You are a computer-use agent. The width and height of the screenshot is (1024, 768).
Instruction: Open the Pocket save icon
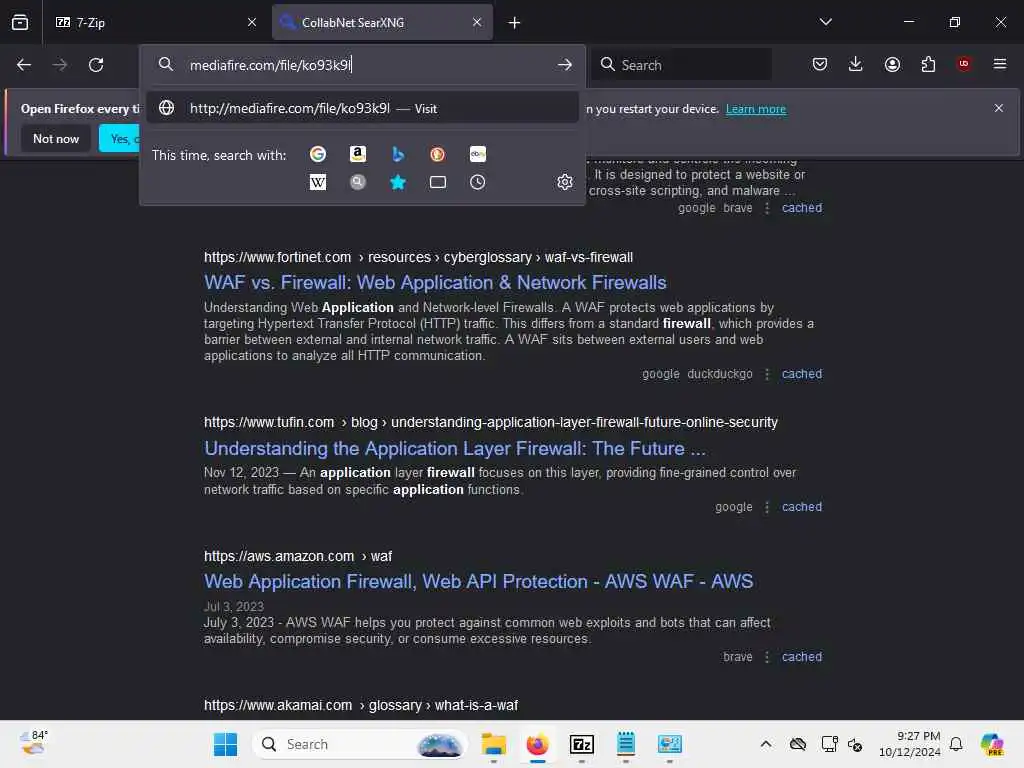pyautogui.click(x=820, y=64)
